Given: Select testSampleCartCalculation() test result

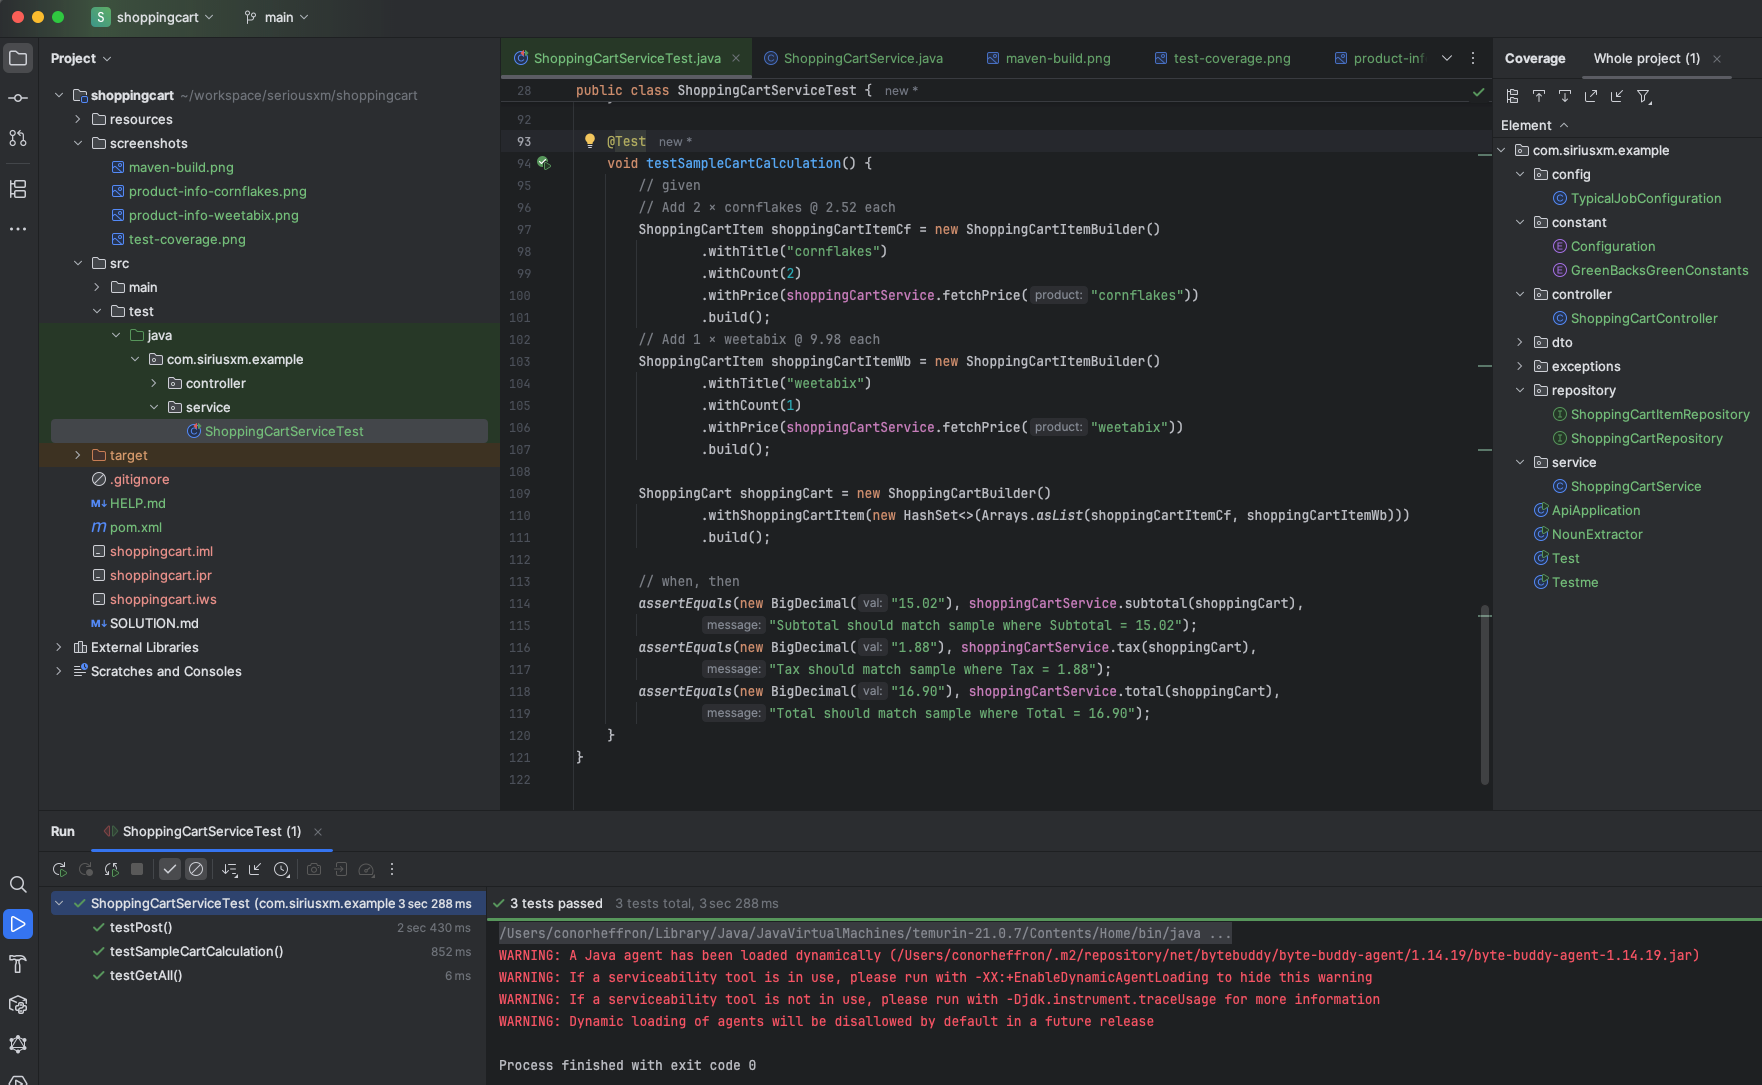Looking at the screenshot, I should tap(196, 951).
